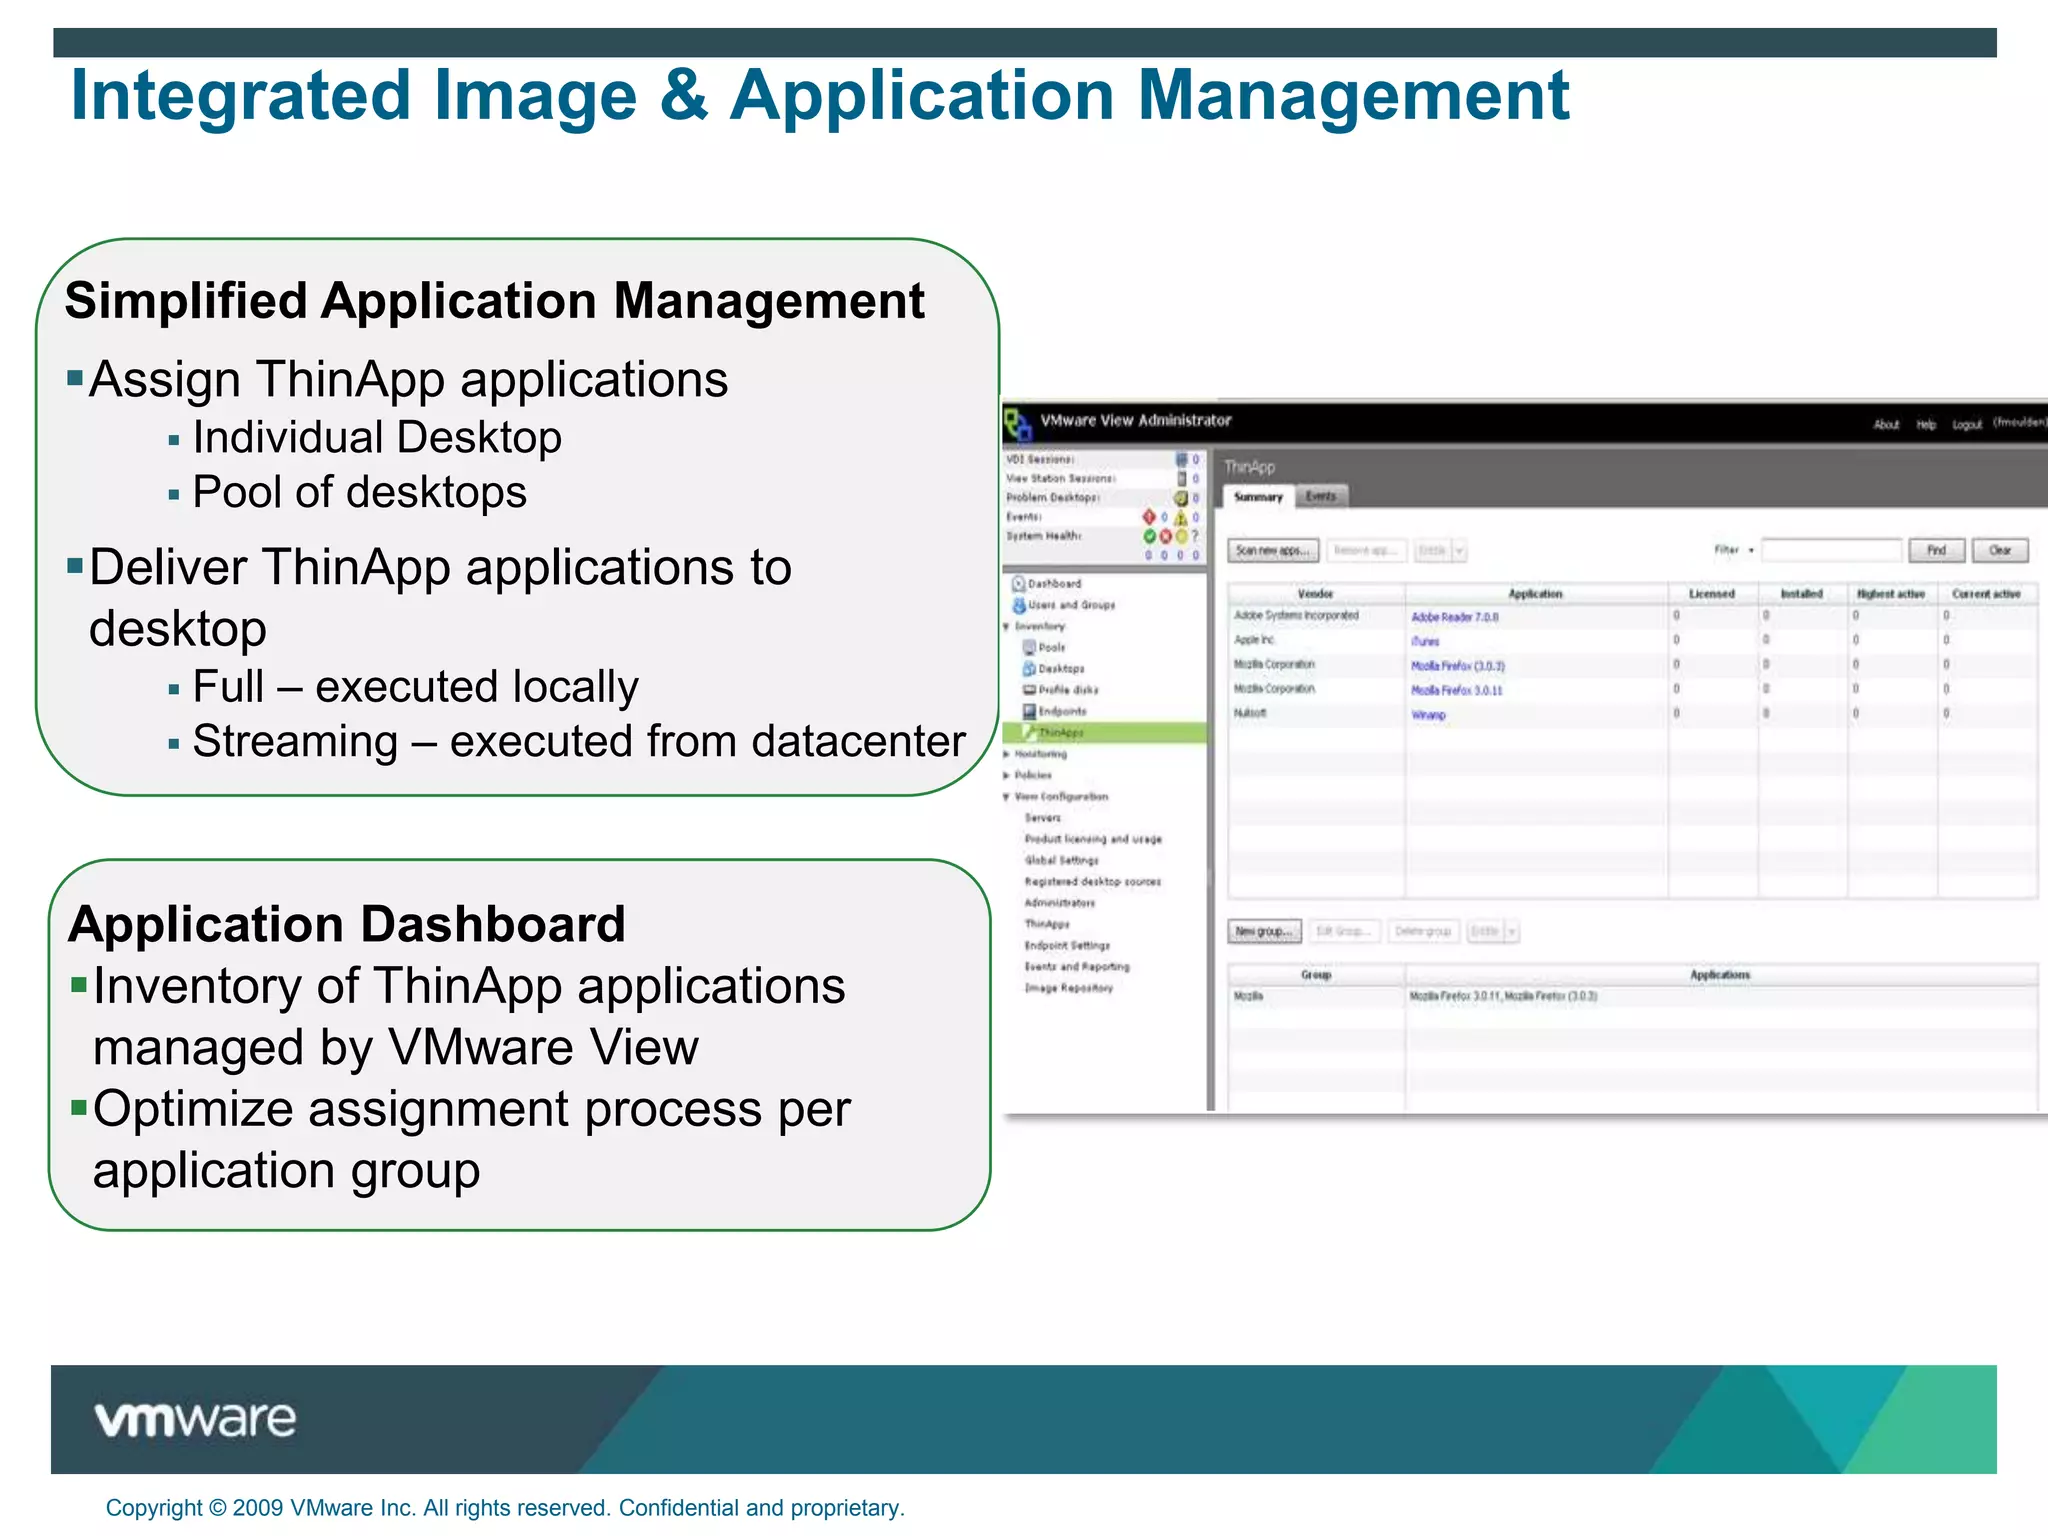The width and height of the screenshot is (2048, 1536).
Task: Open the Filter dropdown arrow
Action: [1751, 550]
